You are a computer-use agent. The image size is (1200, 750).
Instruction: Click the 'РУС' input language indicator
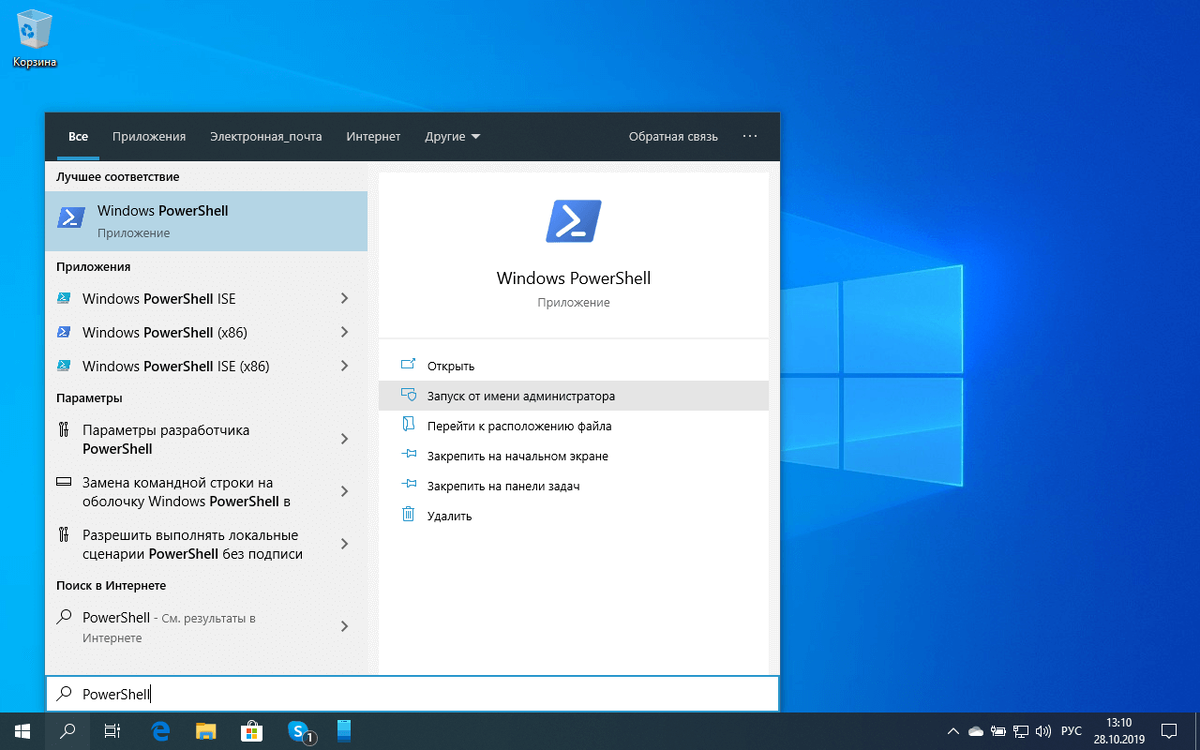1072,731
